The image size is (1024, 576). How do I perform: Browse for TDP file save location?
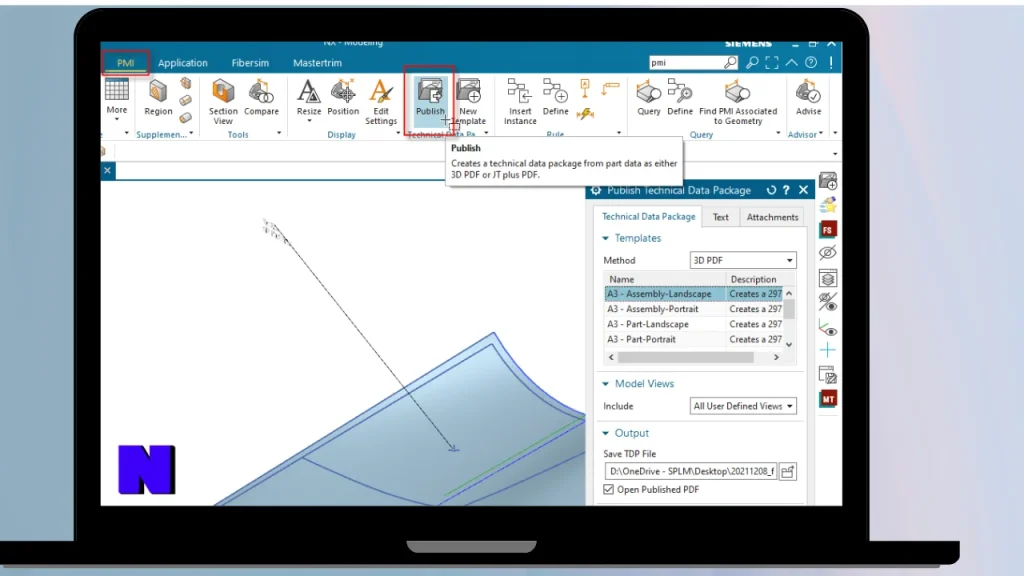point(788,471)
